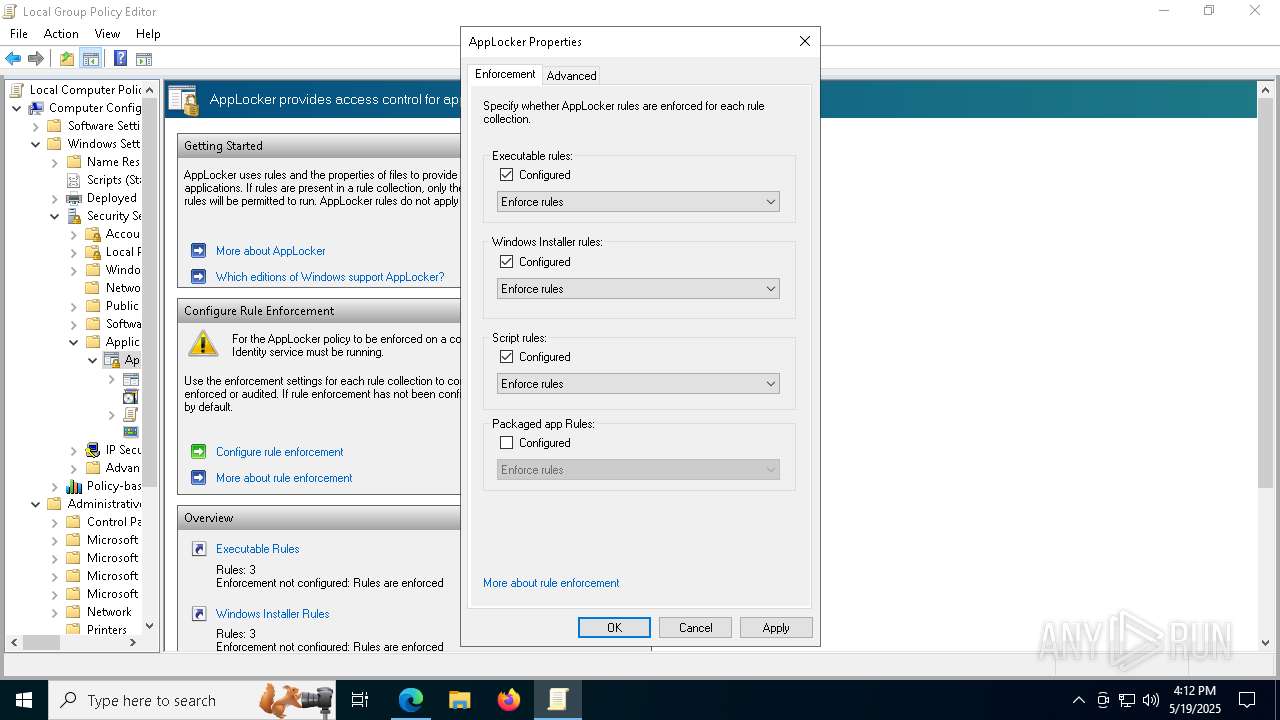Open Firefox from the taskbar

[x=509, y=700]
